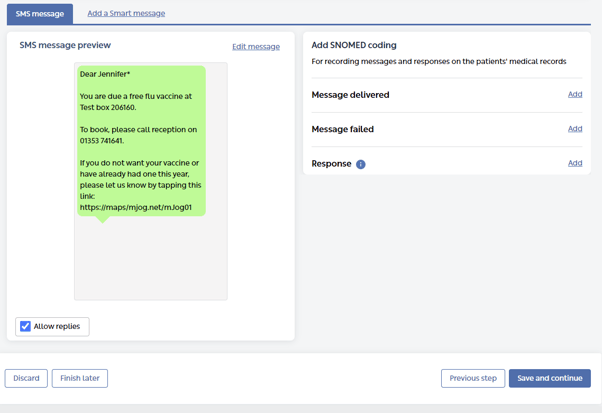Go back with Previous step

(473, 378)
